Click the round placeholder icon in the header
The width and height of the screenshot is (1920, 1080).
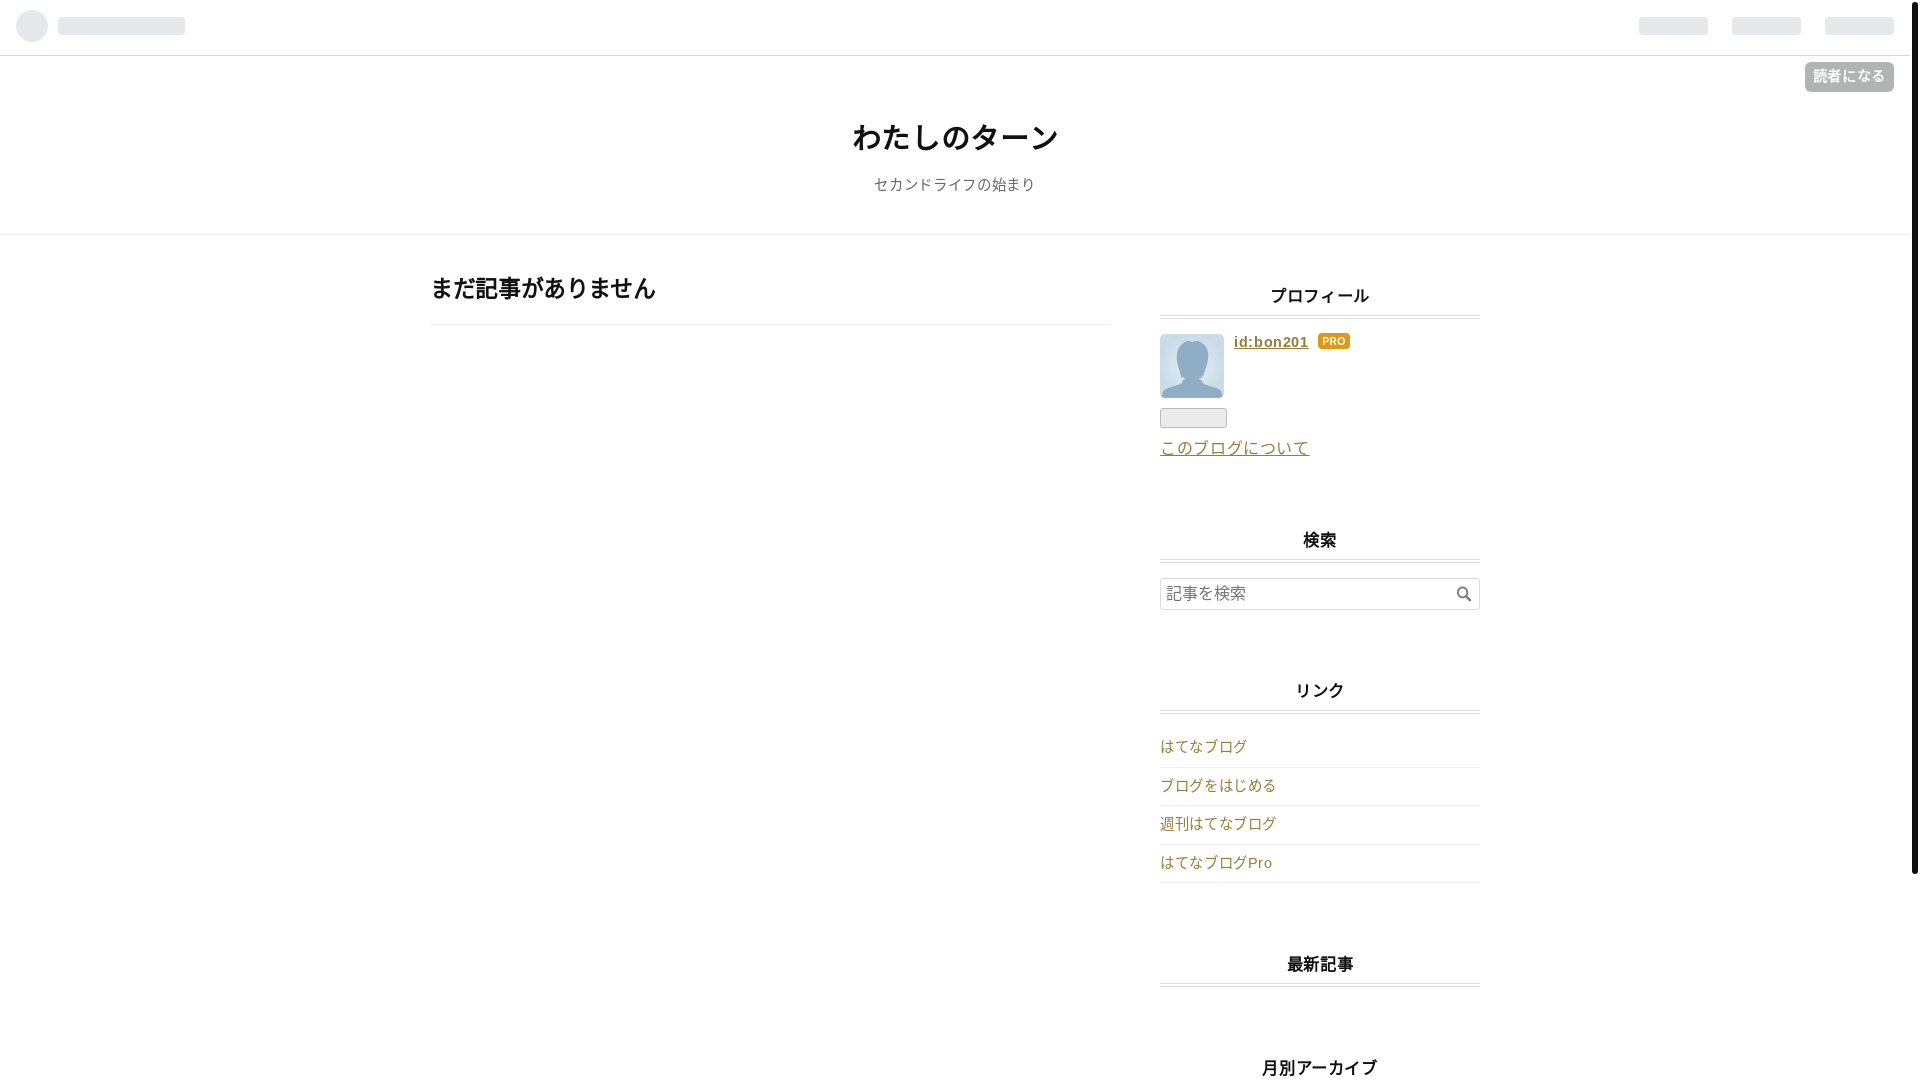pos(32,26)
